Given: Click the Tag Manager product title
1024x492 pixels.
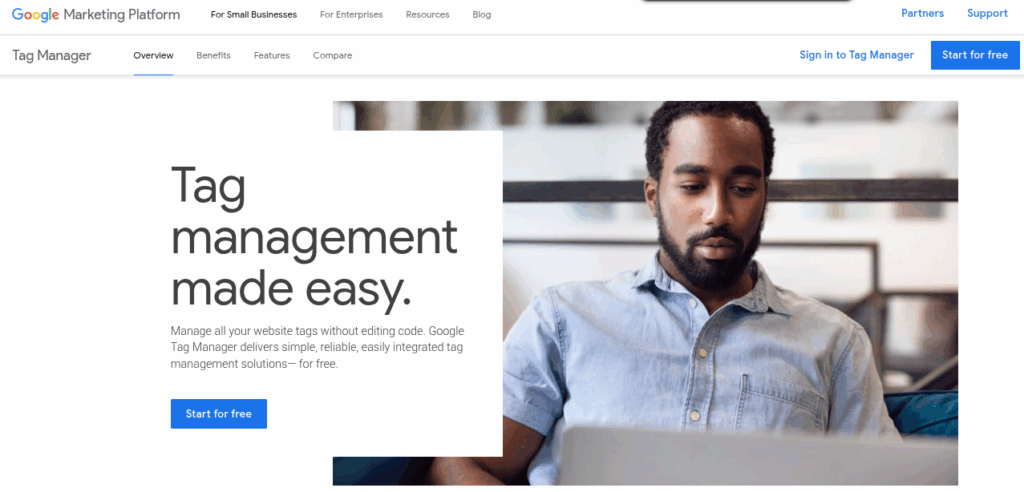Looking at the screenshot, I should pyautogui.click(x=52, y=56).
